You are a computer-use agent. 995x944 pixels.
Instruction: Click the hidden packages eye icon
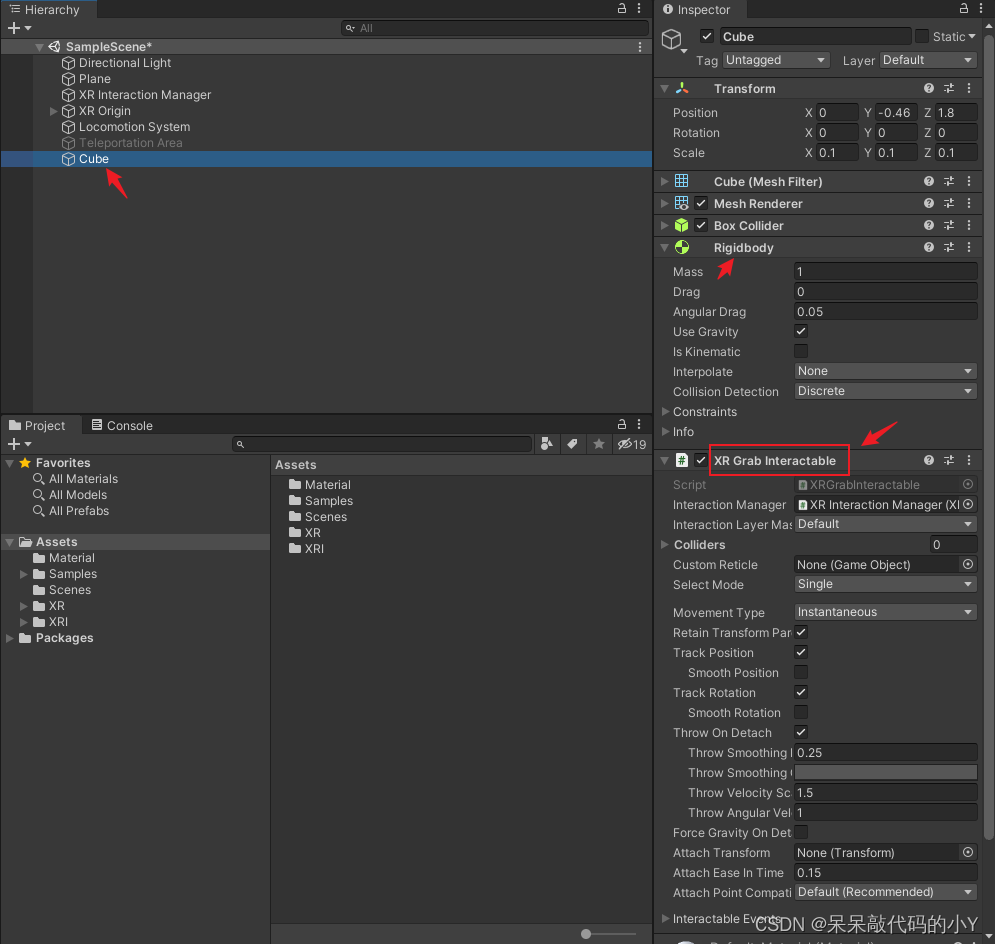[x=632, y=444]
